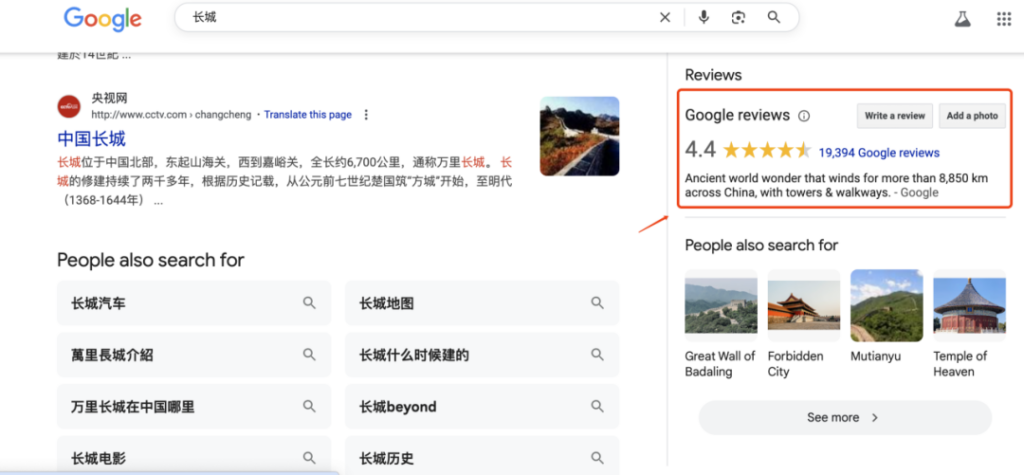
Task: Clear the search box with X icon
Action: click(x=665, y=17)
